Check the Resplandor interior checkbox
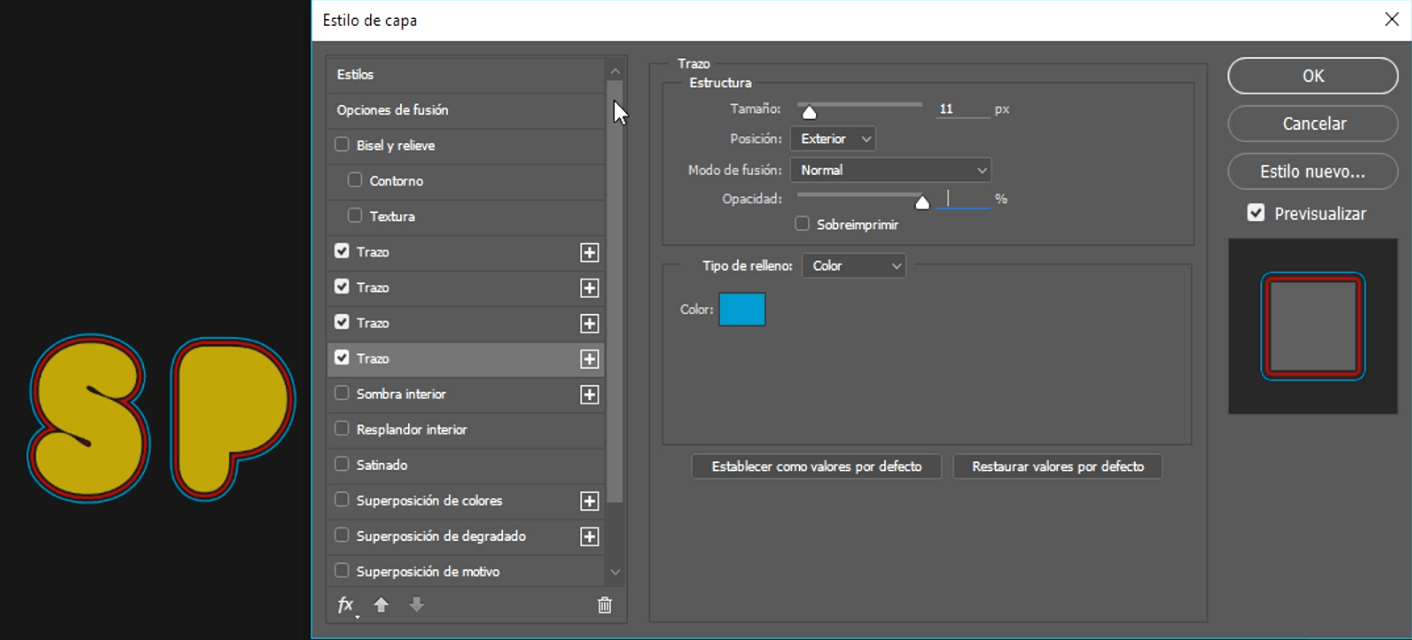This screenshot has width=1412, height=640. [x=342, y=429]
